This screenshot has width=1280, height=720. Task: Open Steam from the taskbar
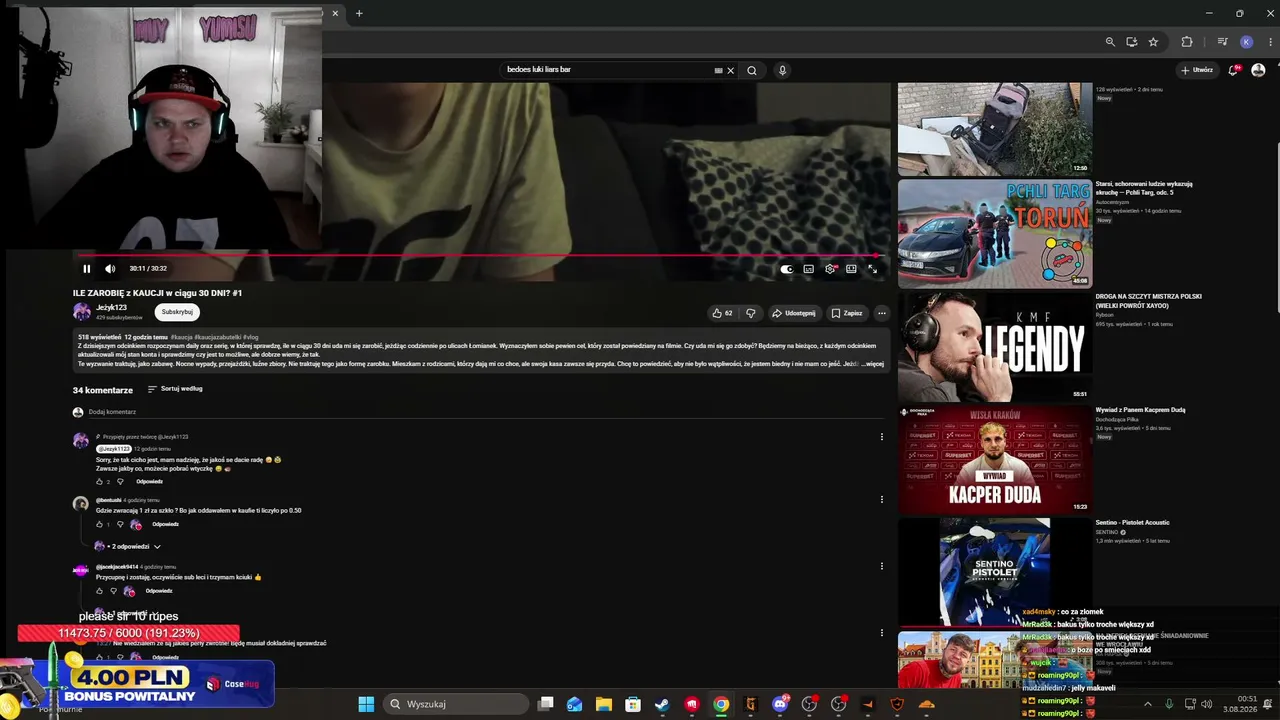tap(662, 704)
